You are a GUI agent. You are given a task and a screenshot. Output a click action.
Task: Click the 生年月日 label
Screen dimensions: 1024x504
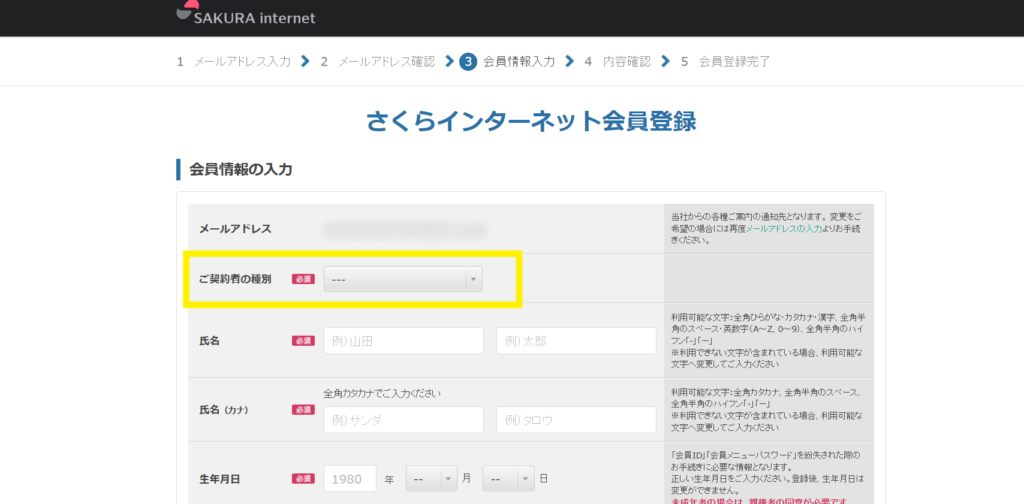click(x=219, y=479)
